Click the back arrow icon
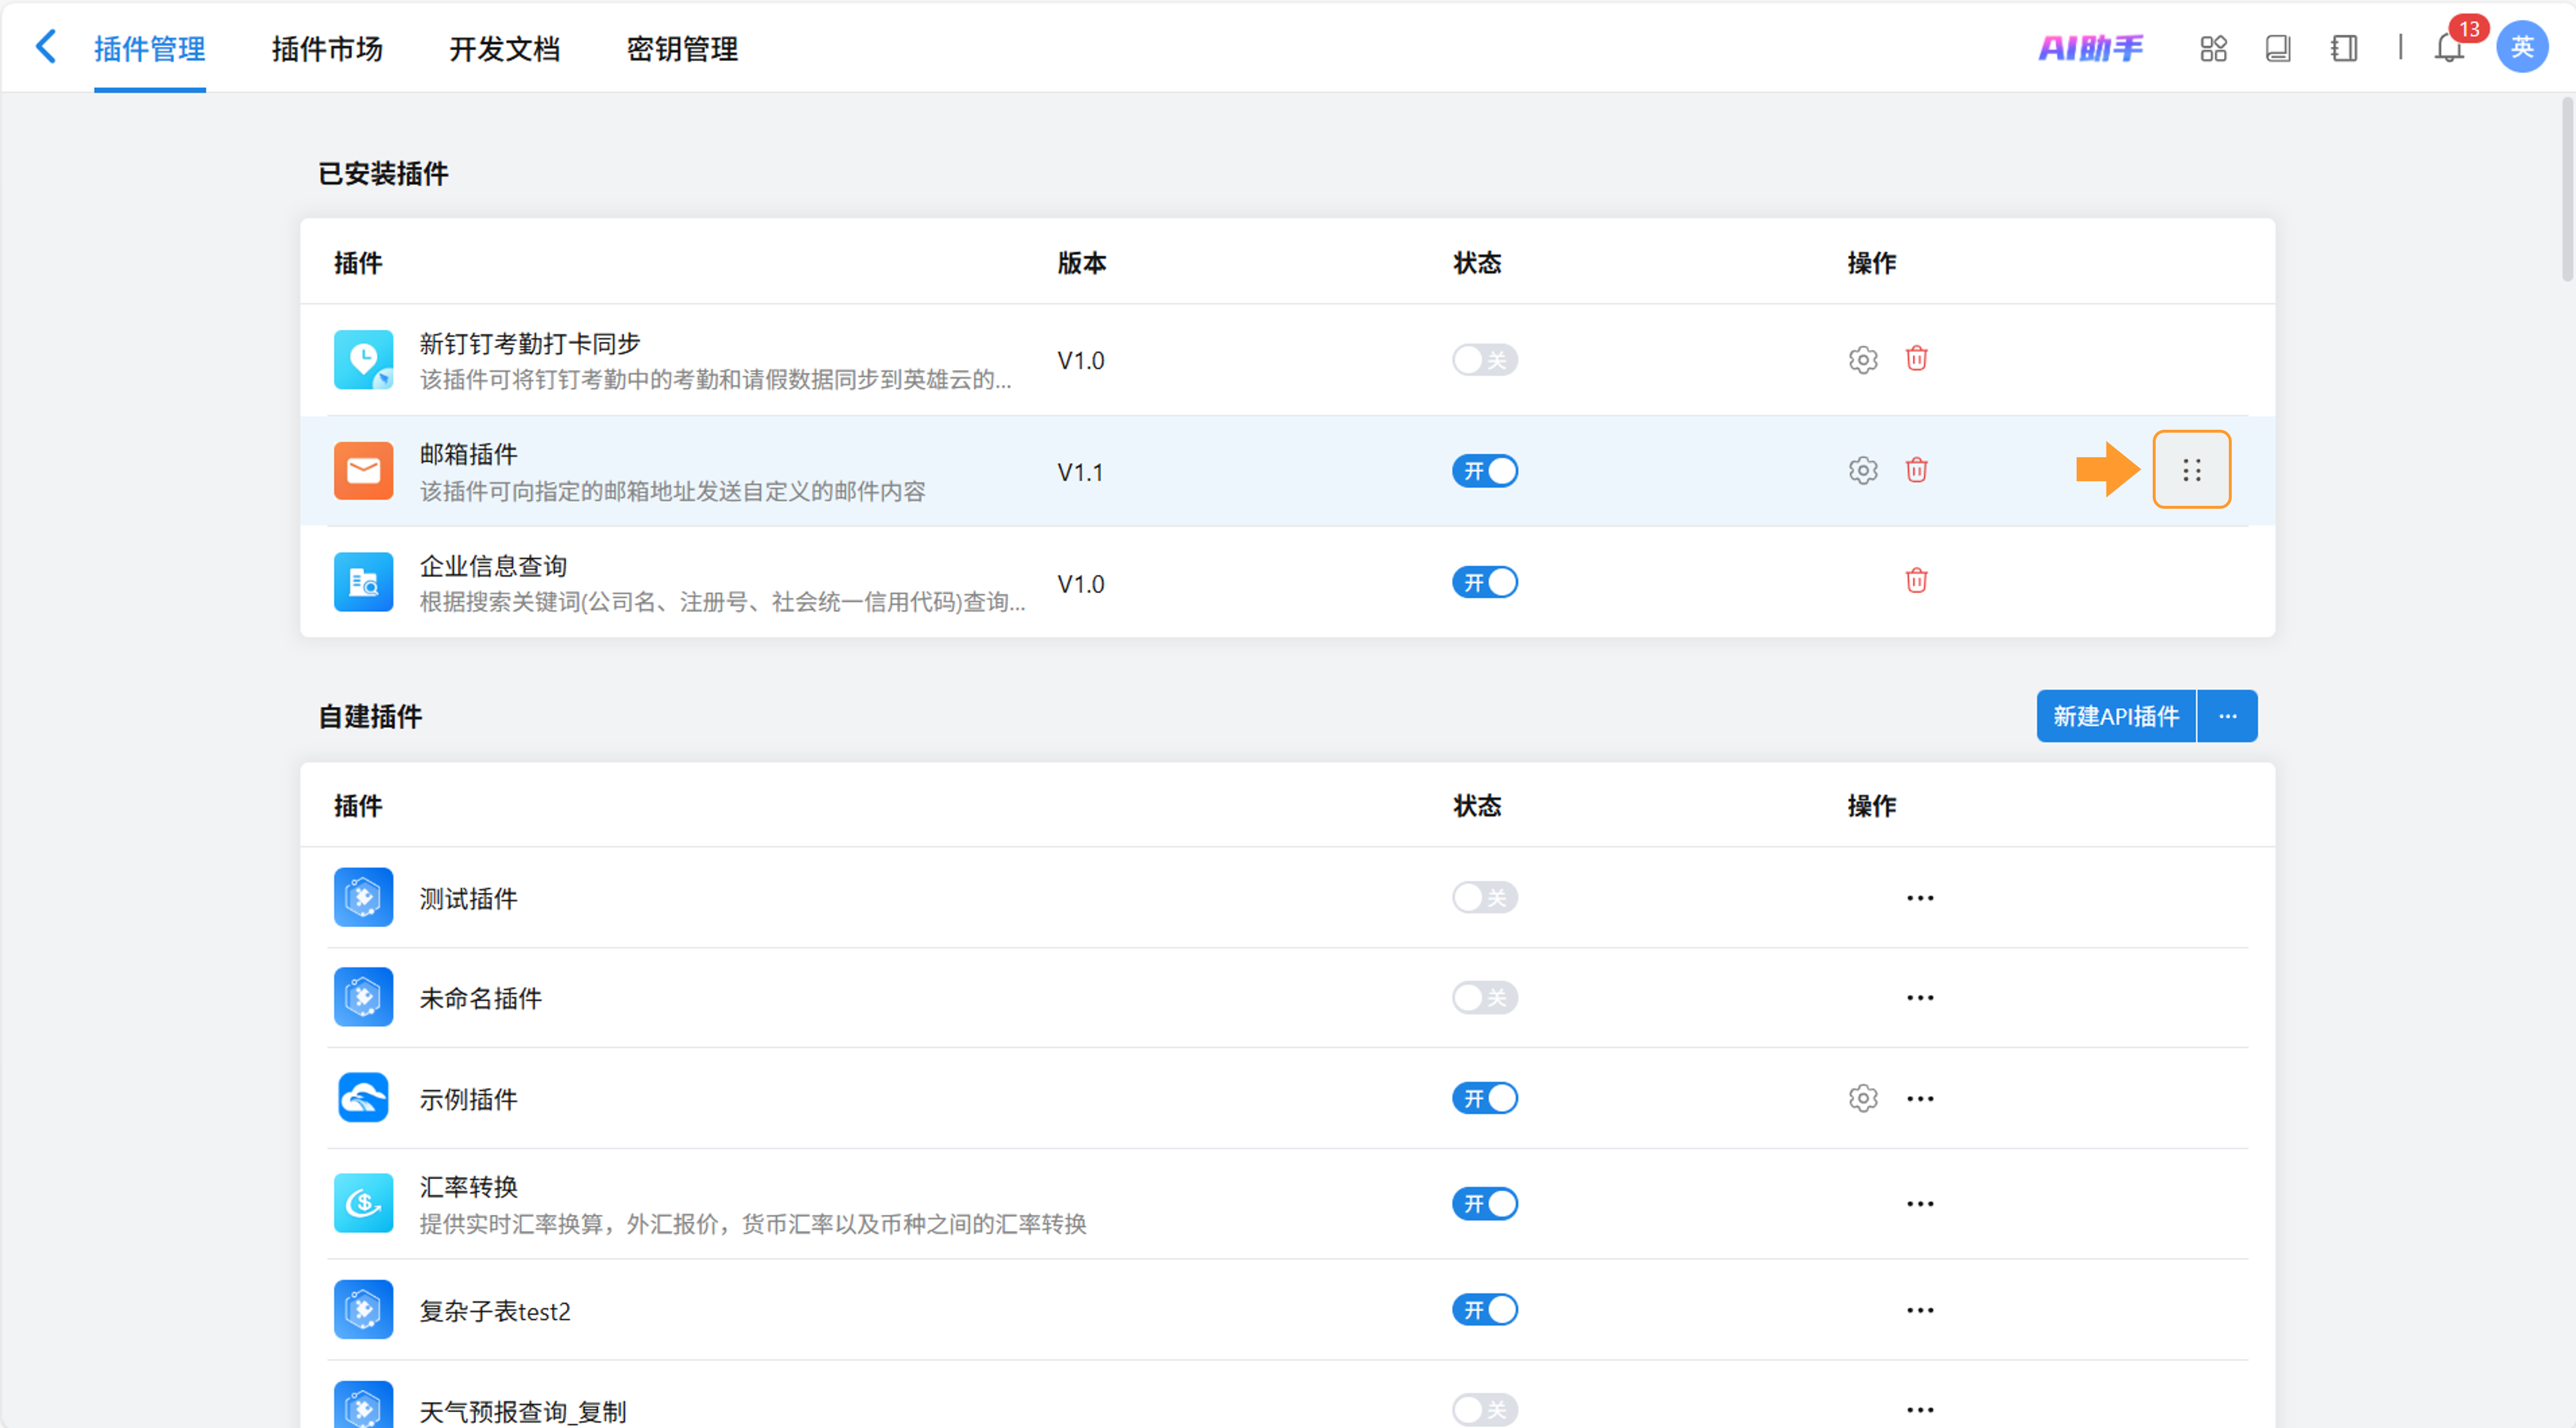This screenshot has height=1428, width=2576. [x=46, y=47]
